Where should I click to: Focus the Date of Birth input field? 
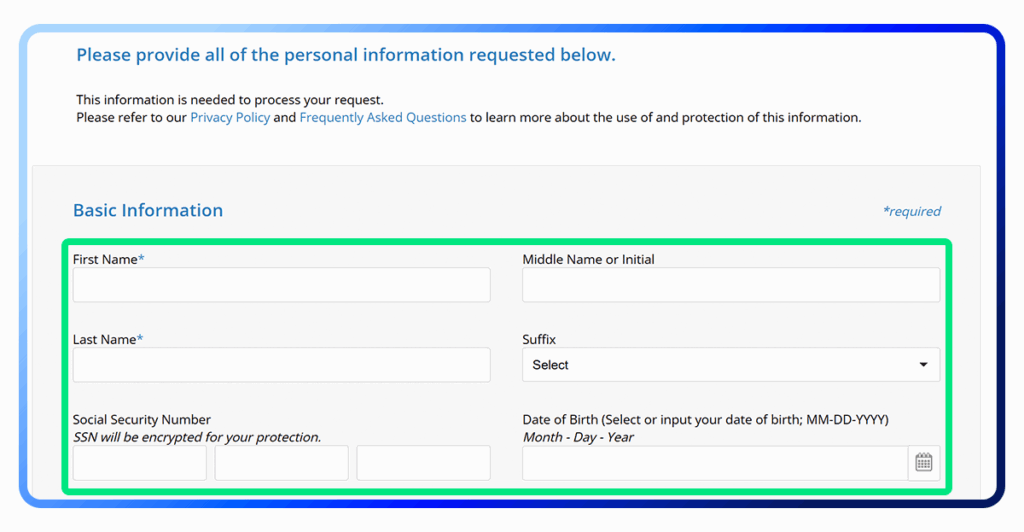tap(715, 462)
